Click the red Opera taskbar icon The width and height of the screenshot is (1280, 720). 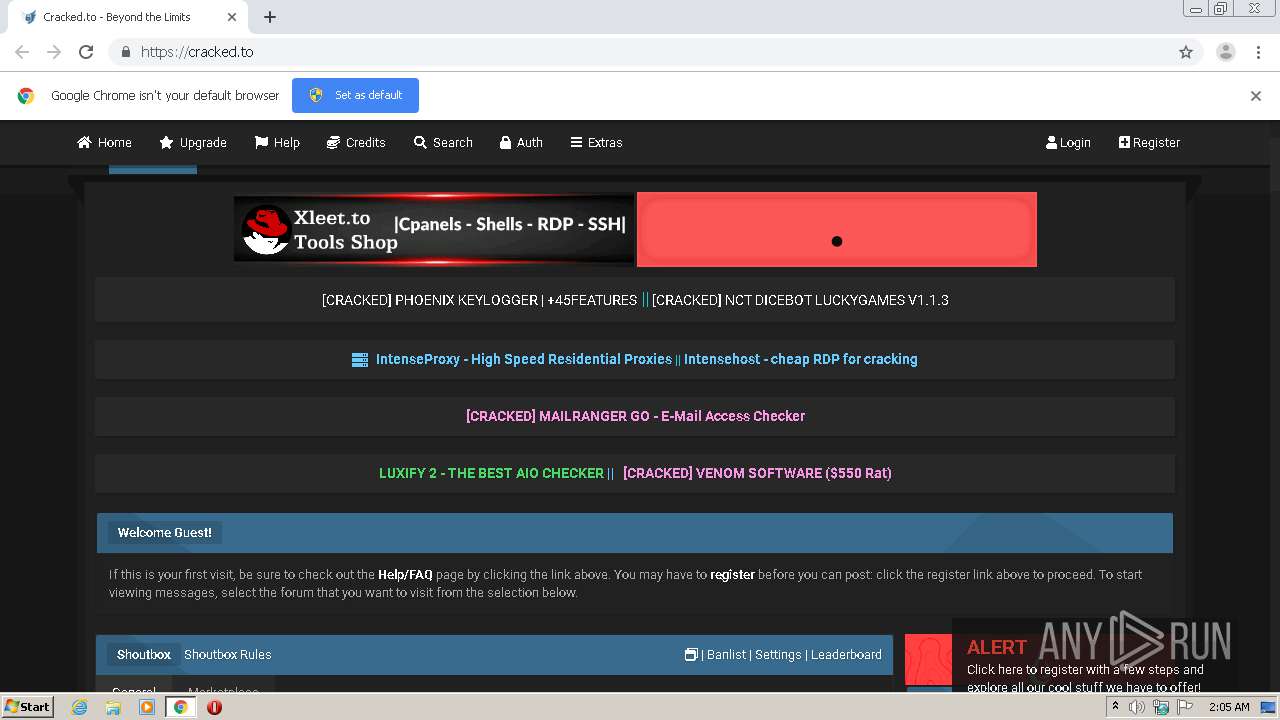click(214, 707)
